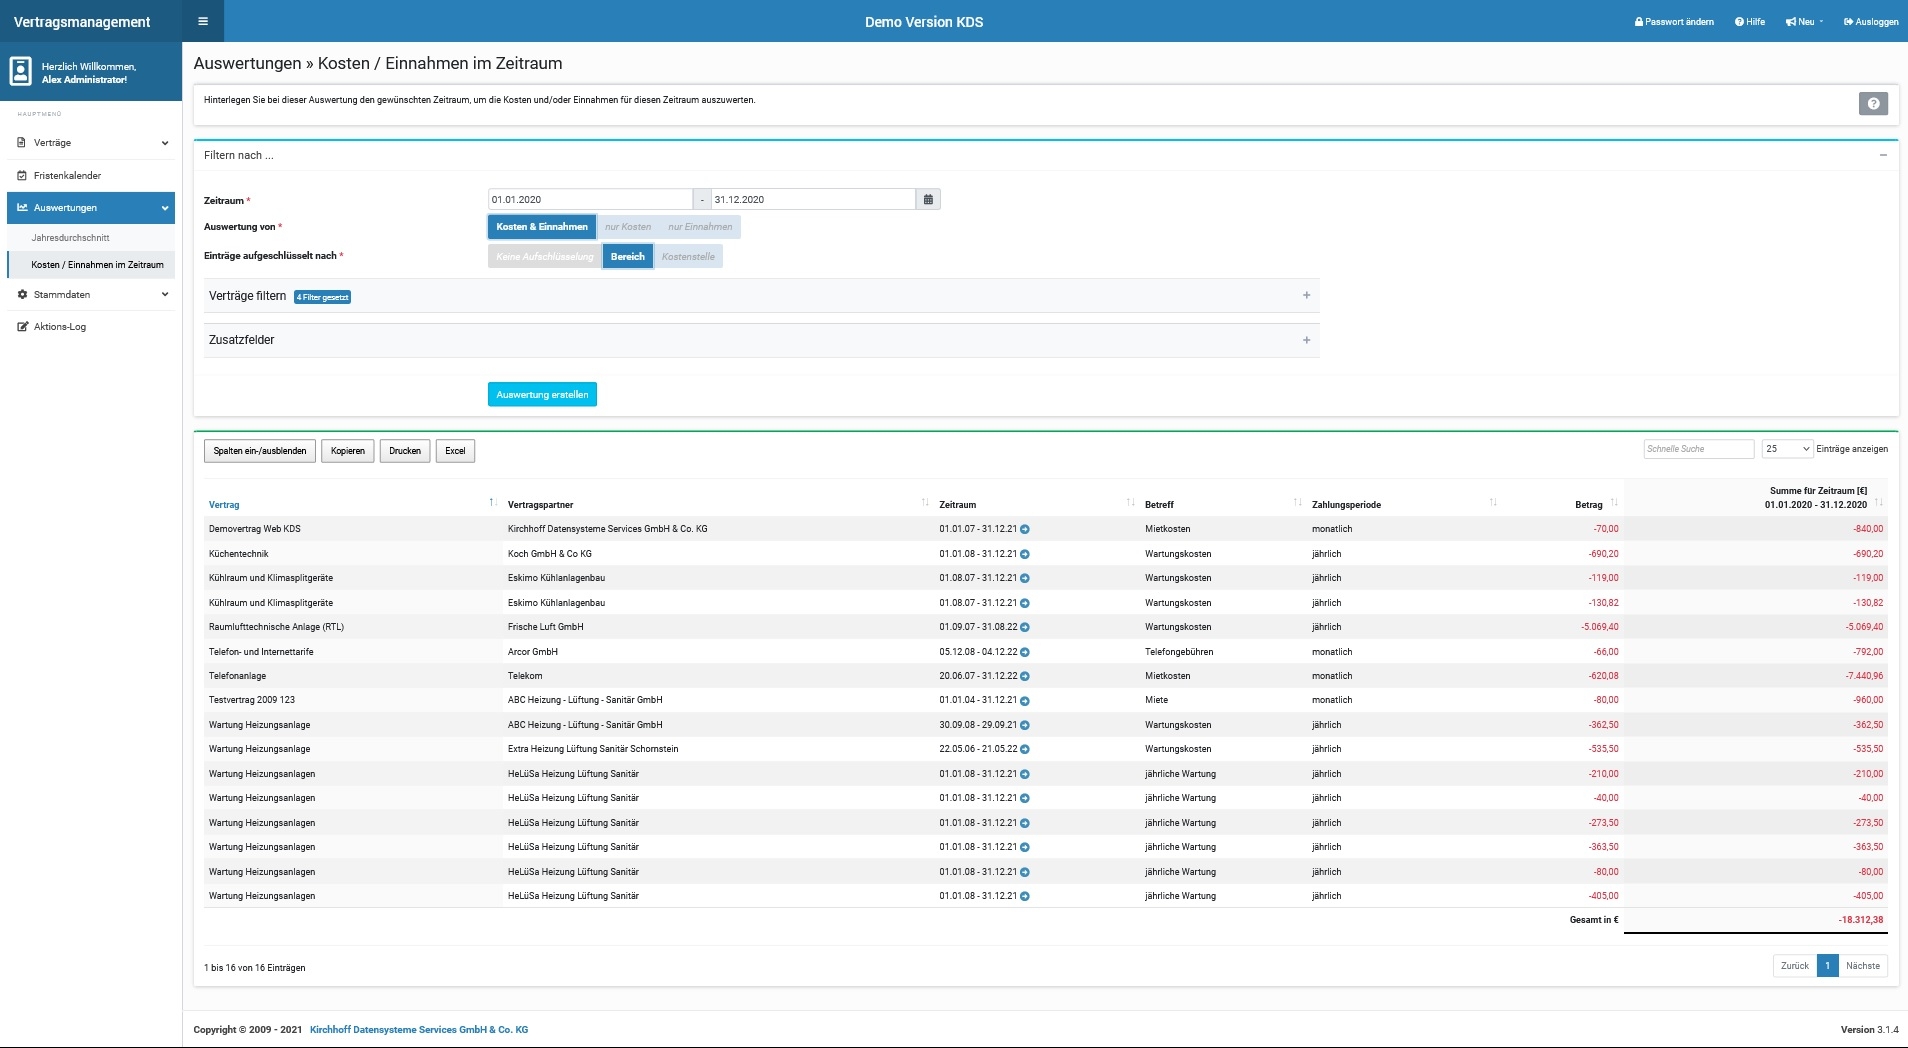Click the Auswertung erstellen button
The image size is (1908, 1048).
(x=542, y=395)
